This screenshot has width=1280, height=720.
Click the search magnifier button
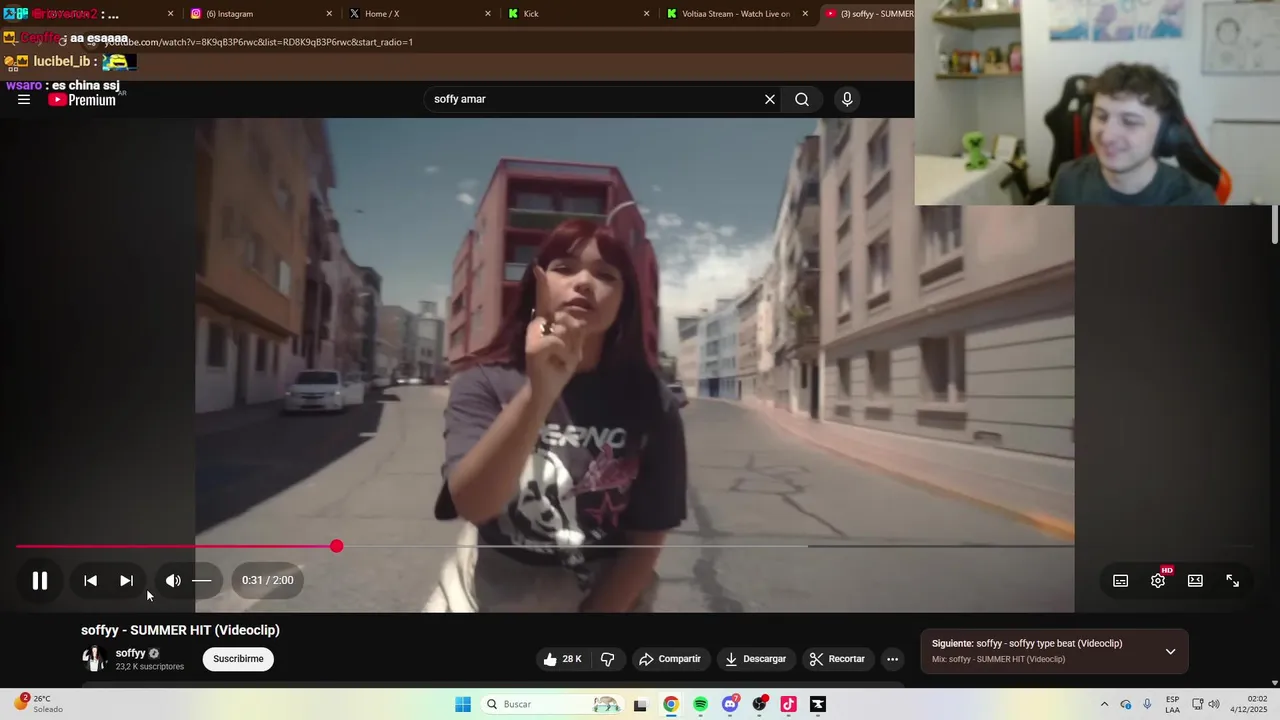(802, 99)
